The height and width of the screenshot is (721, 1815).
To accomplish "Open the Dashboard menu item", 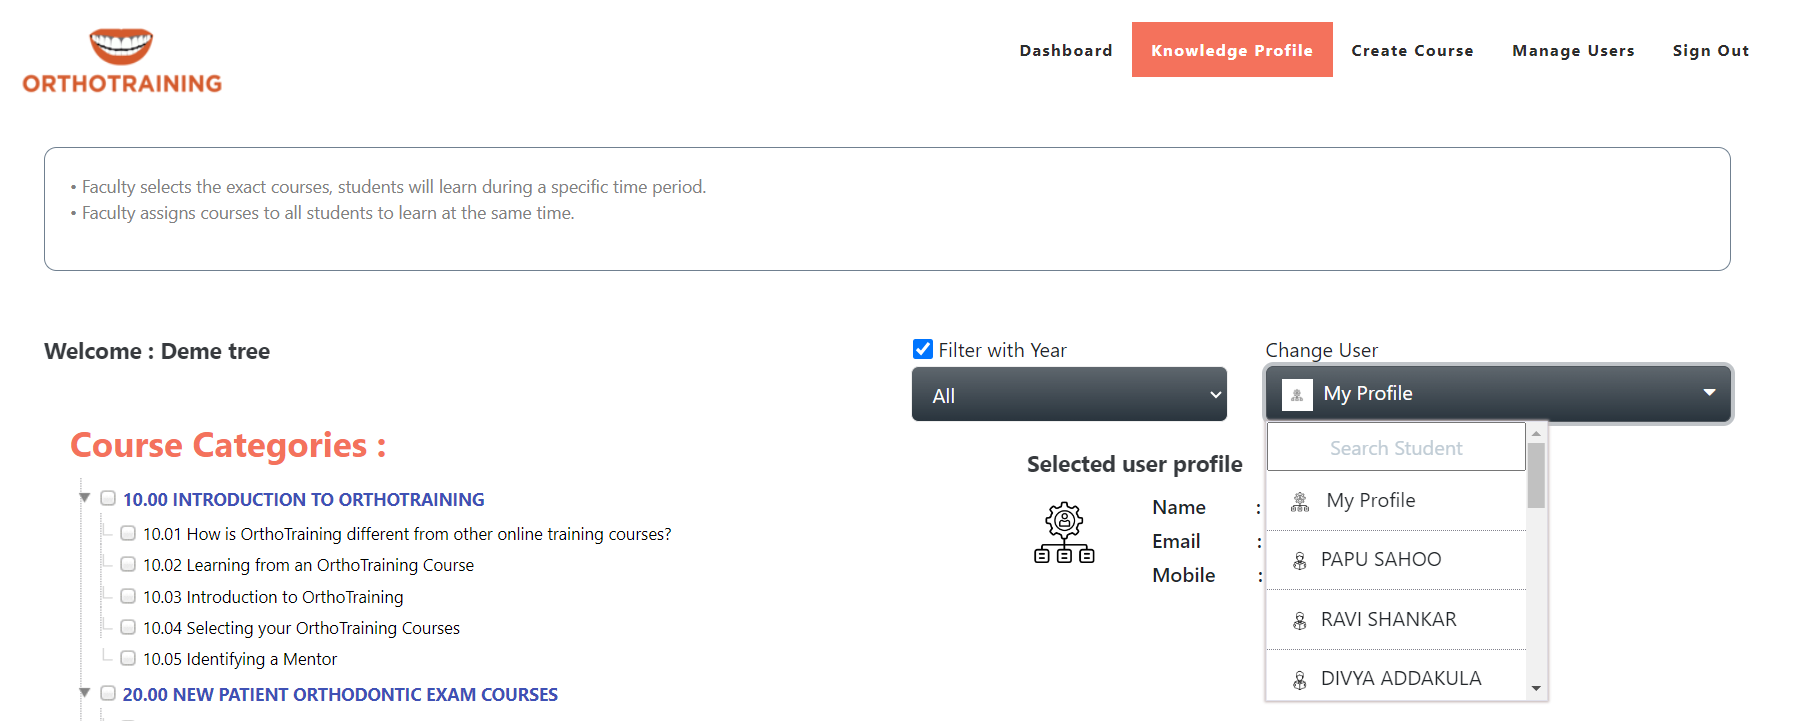I will pos(1066,50).
